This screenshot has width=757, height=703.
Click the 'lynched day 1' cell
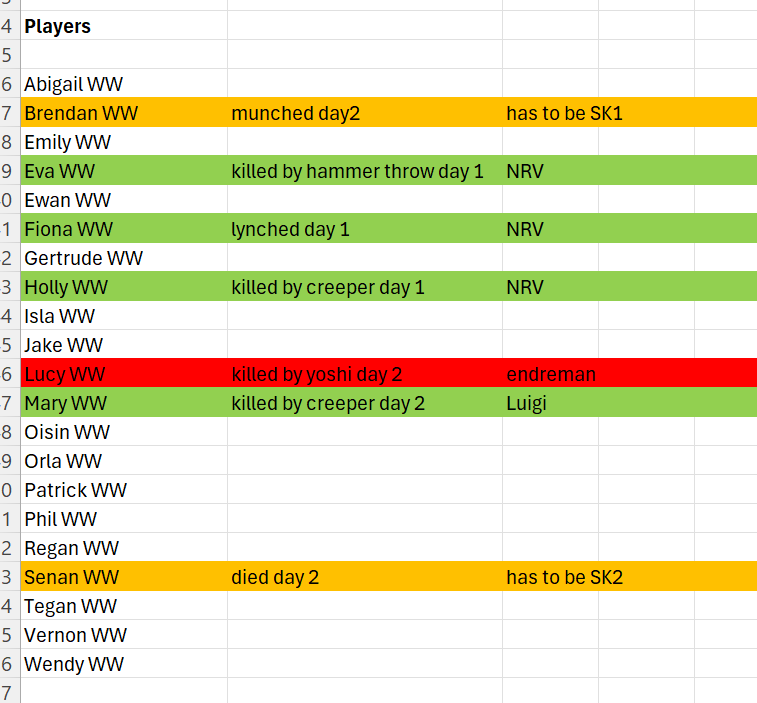(x=365, y=228)
